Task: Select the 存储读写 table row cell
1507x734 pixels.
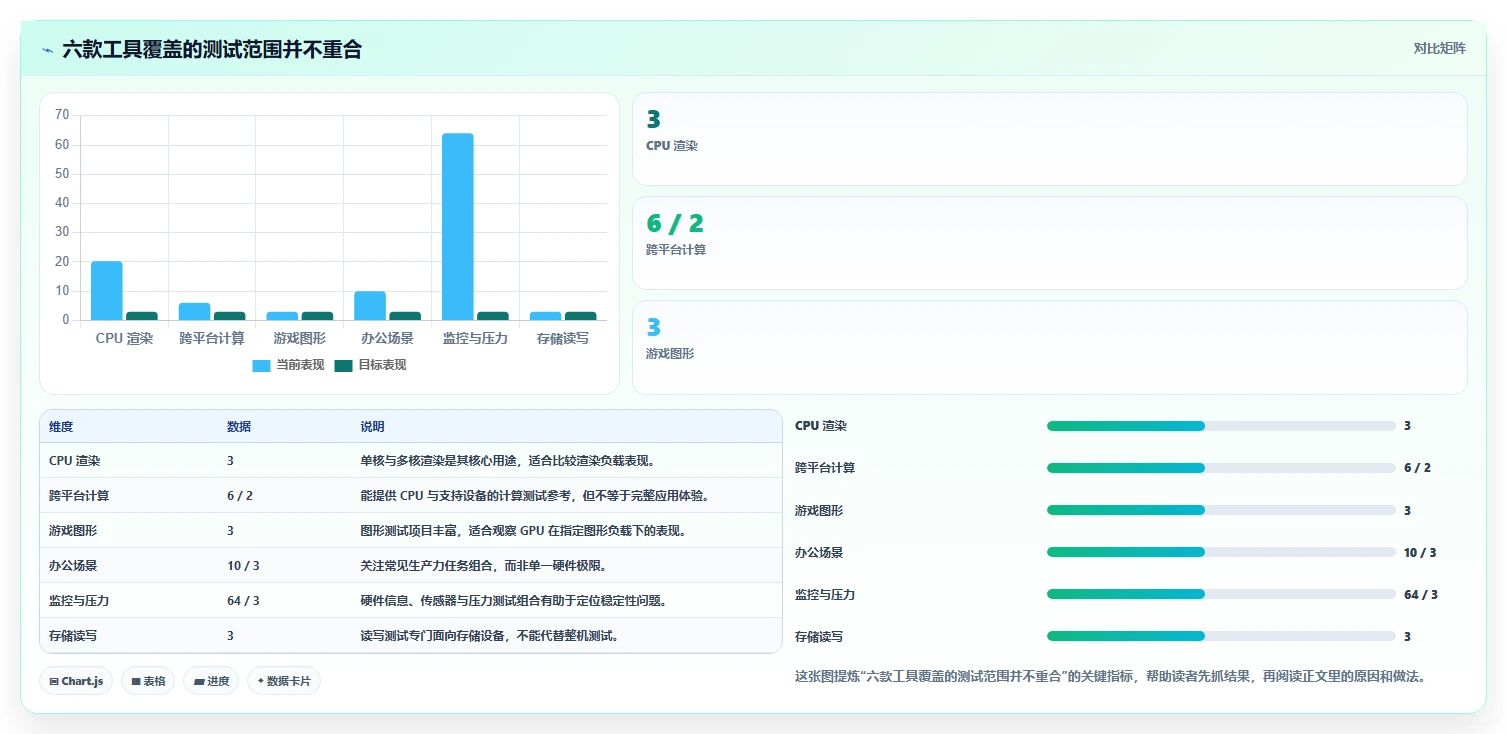Action: (73, 636)
